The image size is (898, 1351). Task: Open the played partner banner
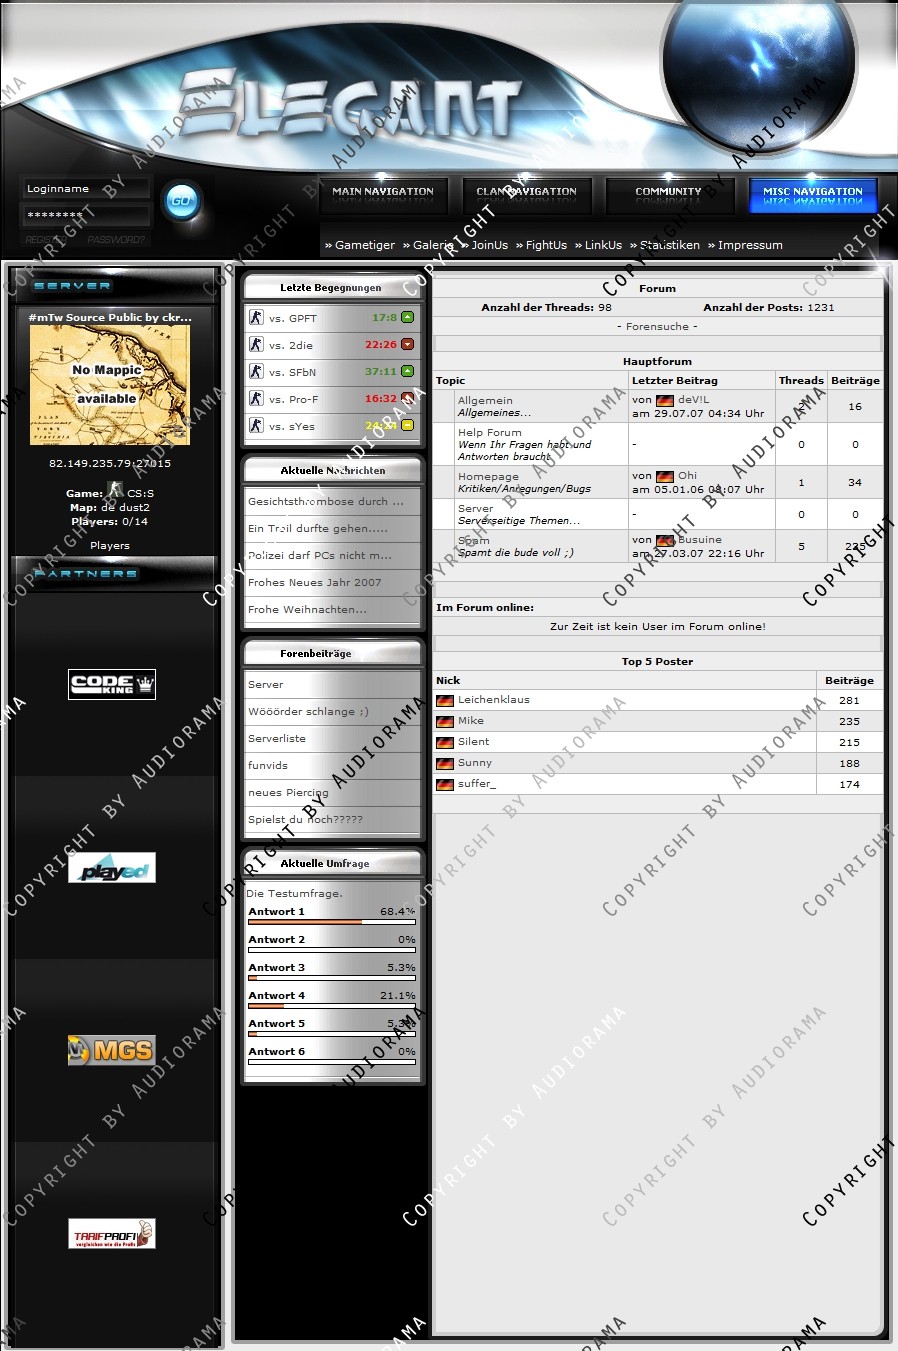tap(112, 869)
